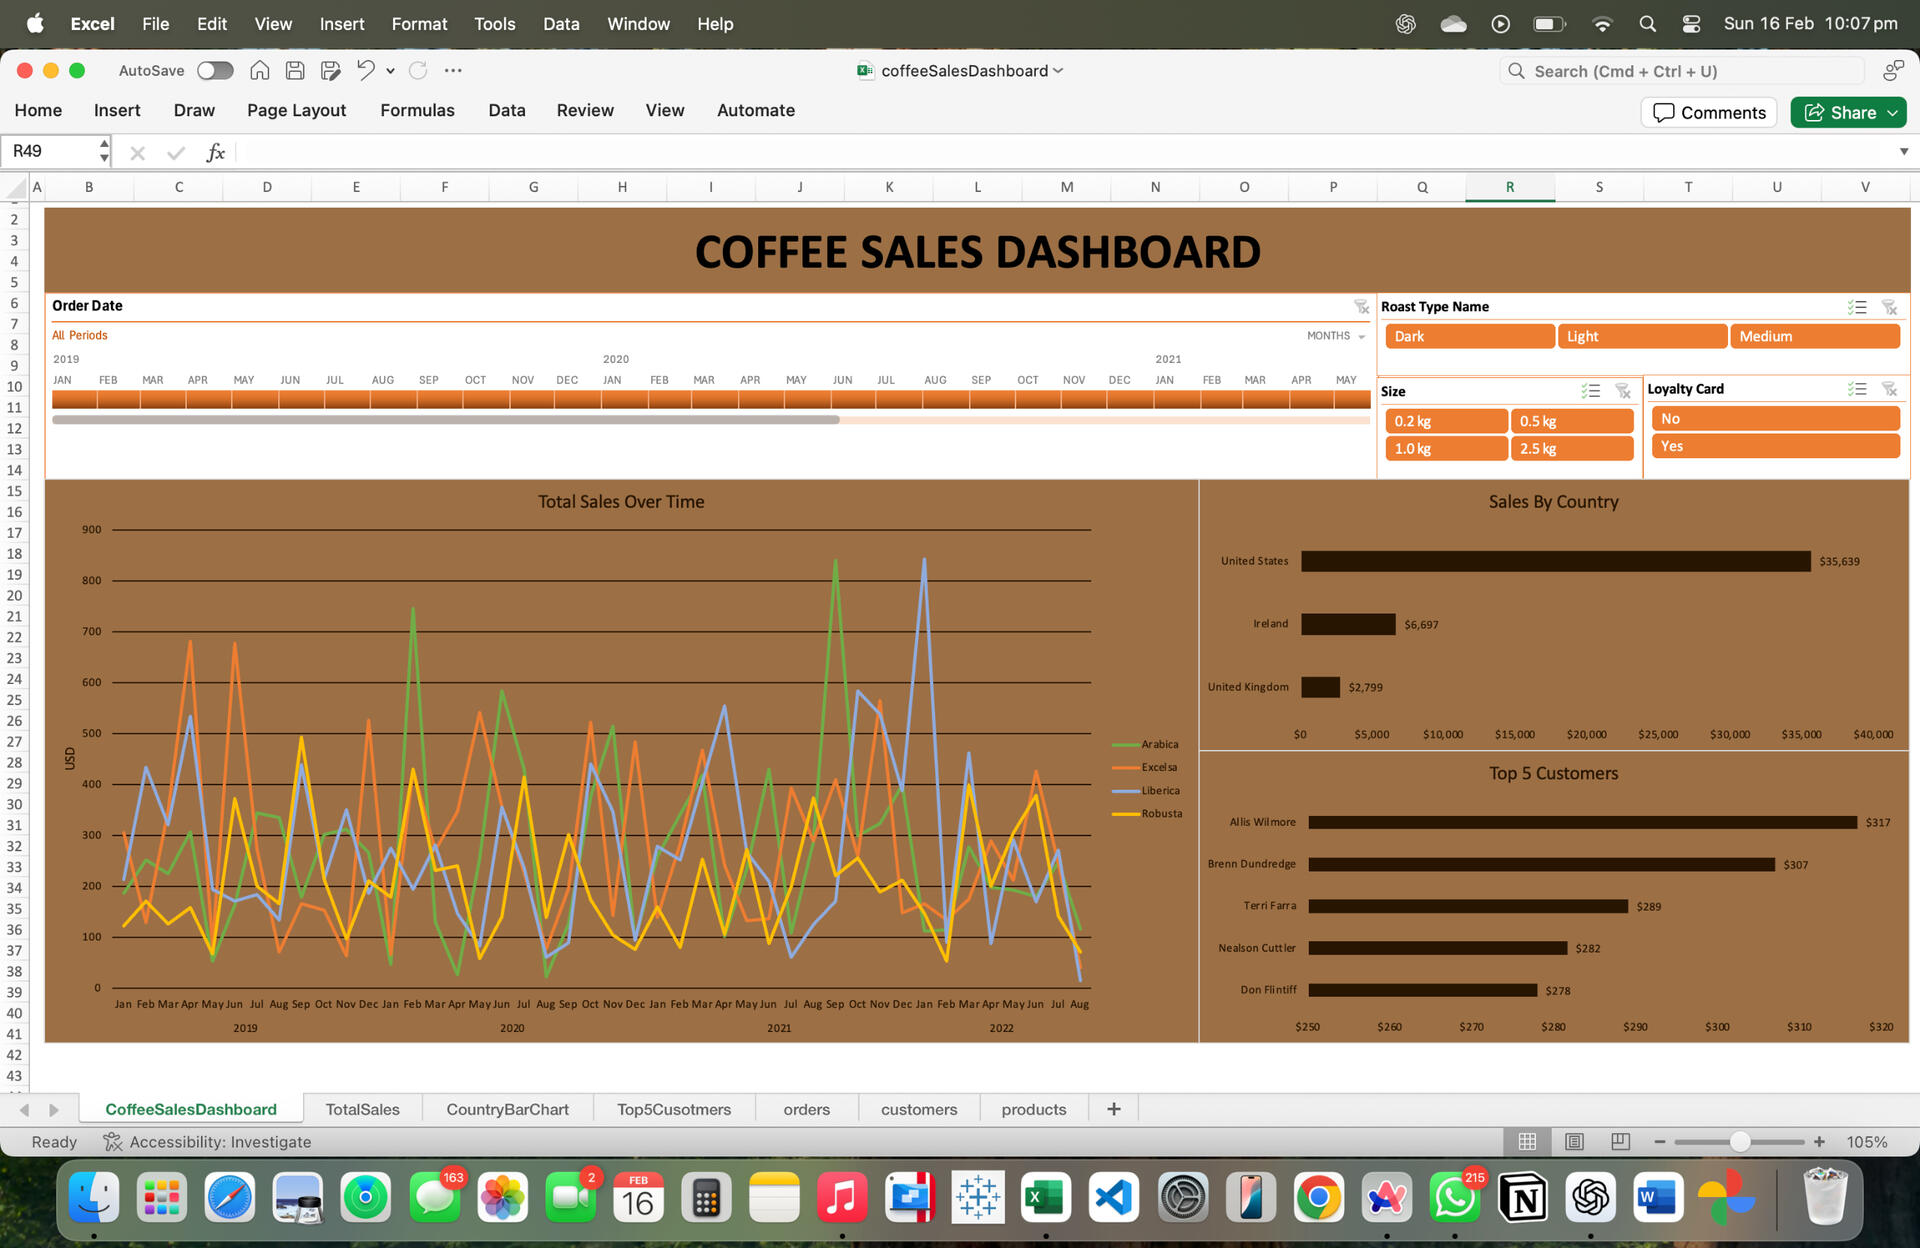Expand the Share button dropdown arrow

click(x=1893, y=113)
